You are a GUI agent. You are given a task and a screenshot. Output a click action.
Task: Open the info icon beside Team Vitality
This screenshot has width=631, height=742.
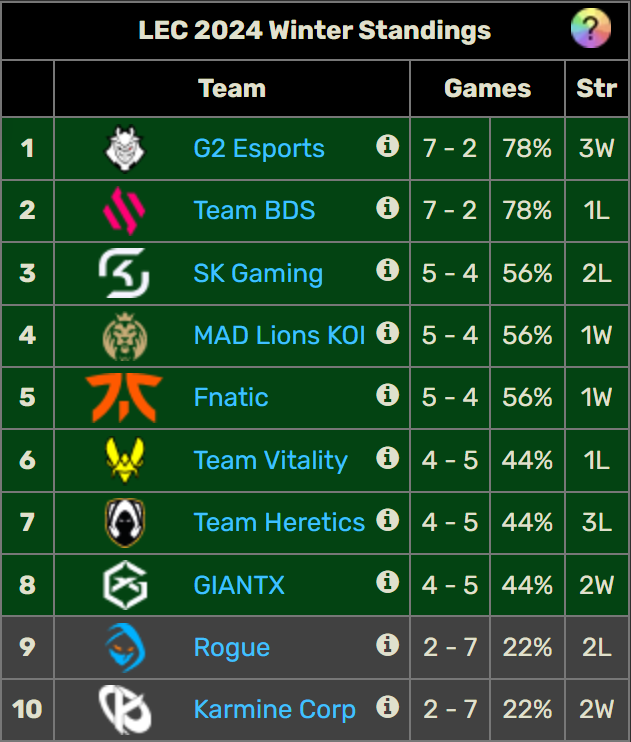click(387, 458)
